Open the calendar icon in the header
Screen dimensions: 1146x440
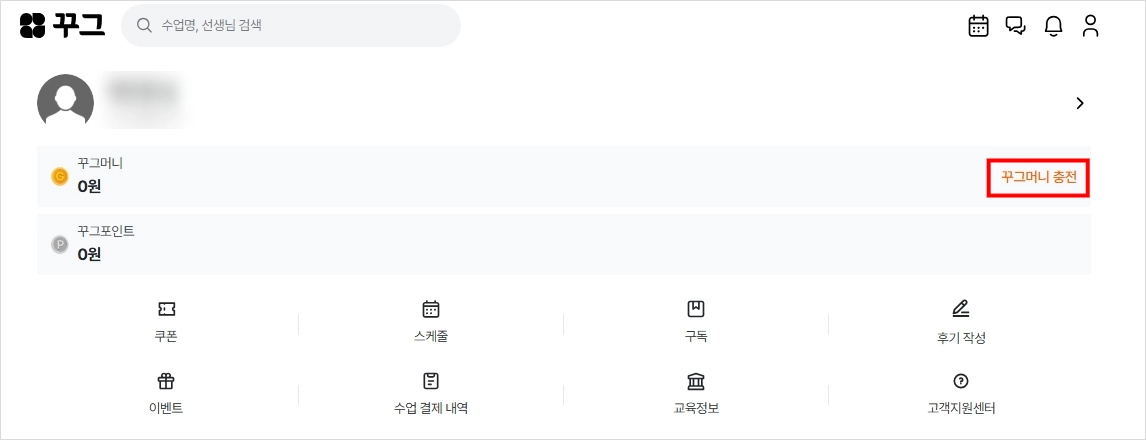coord(978,26)
